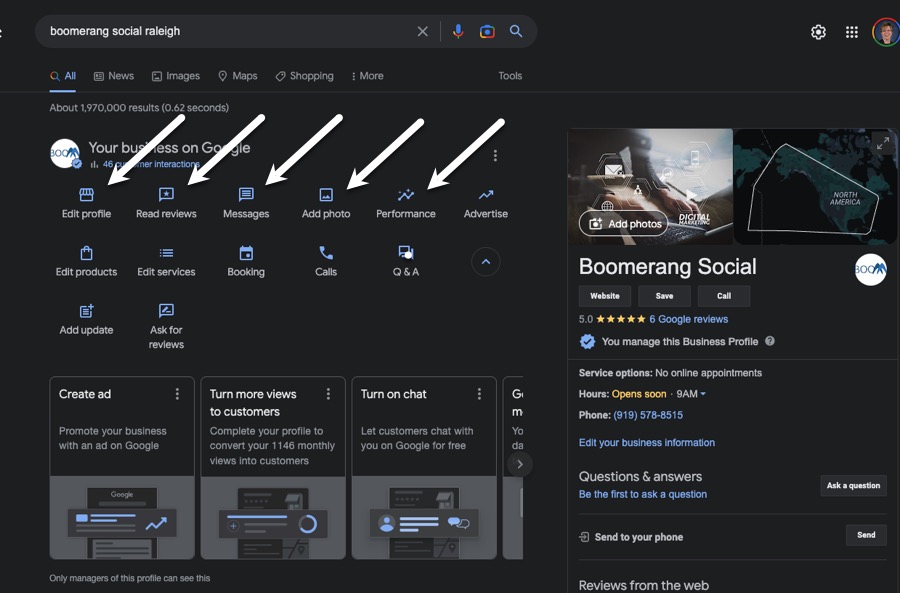Viewport: 900px width, 593px height.
Task: Clear the search box text
Action: 422,32
